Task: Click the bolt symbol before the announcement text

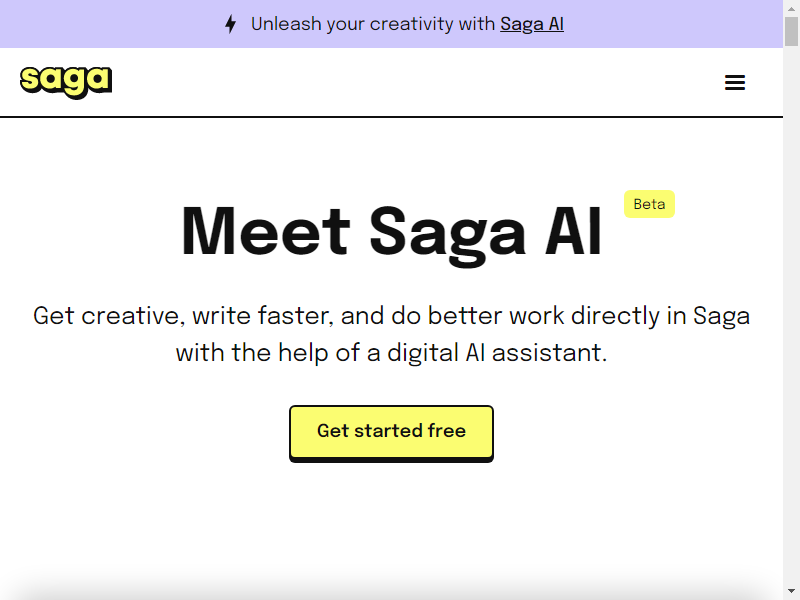Action: [x=230, y=23]
